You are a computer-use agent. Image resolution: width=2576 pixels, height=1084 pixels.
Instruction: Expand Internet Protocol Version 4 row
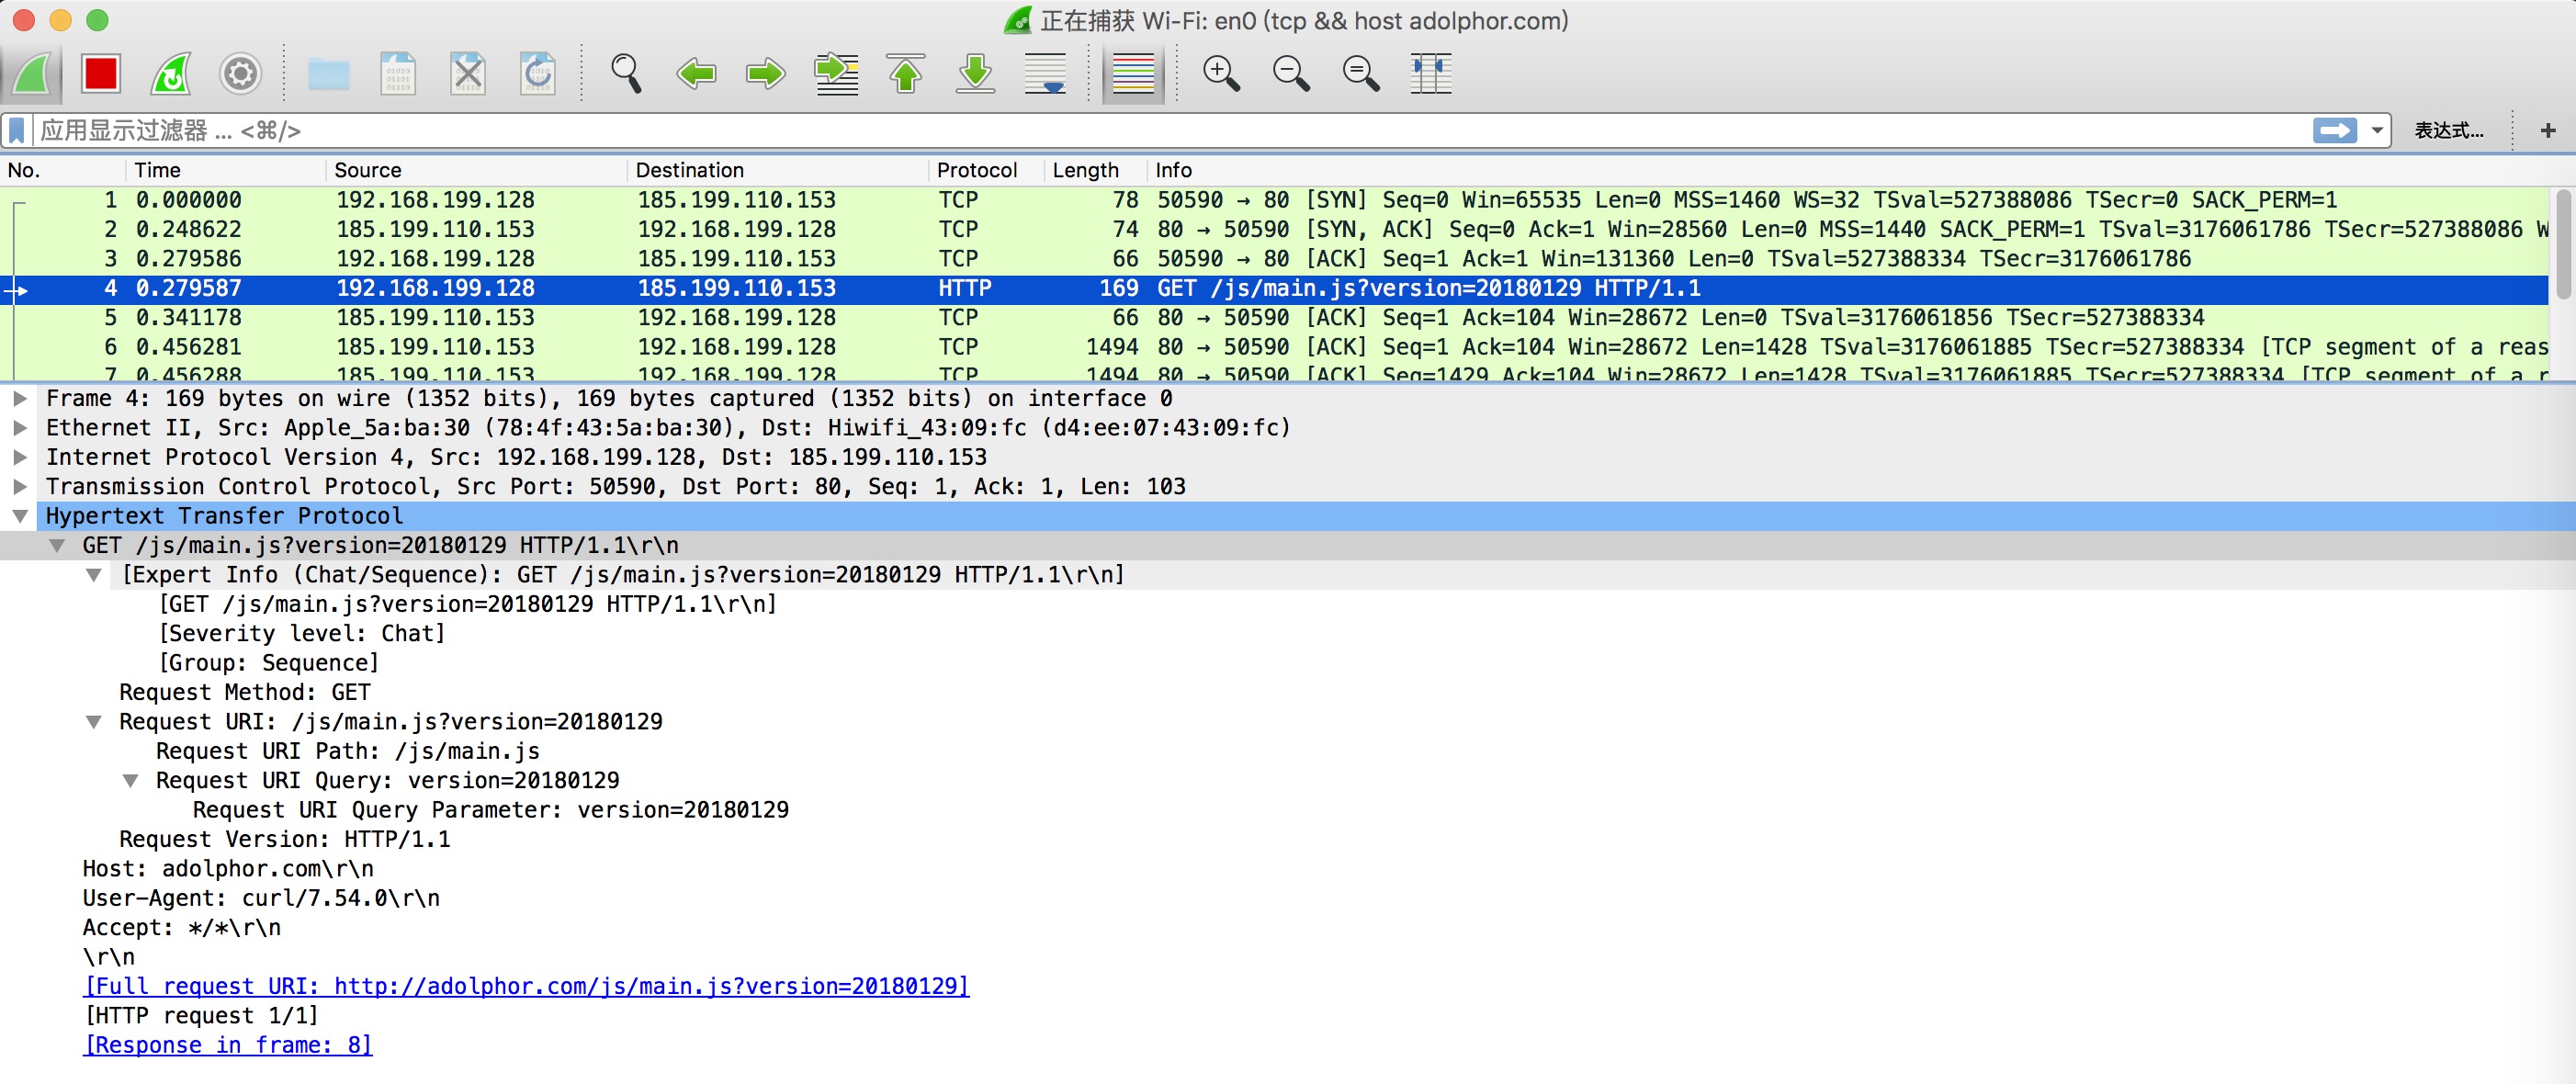(19, 458)
